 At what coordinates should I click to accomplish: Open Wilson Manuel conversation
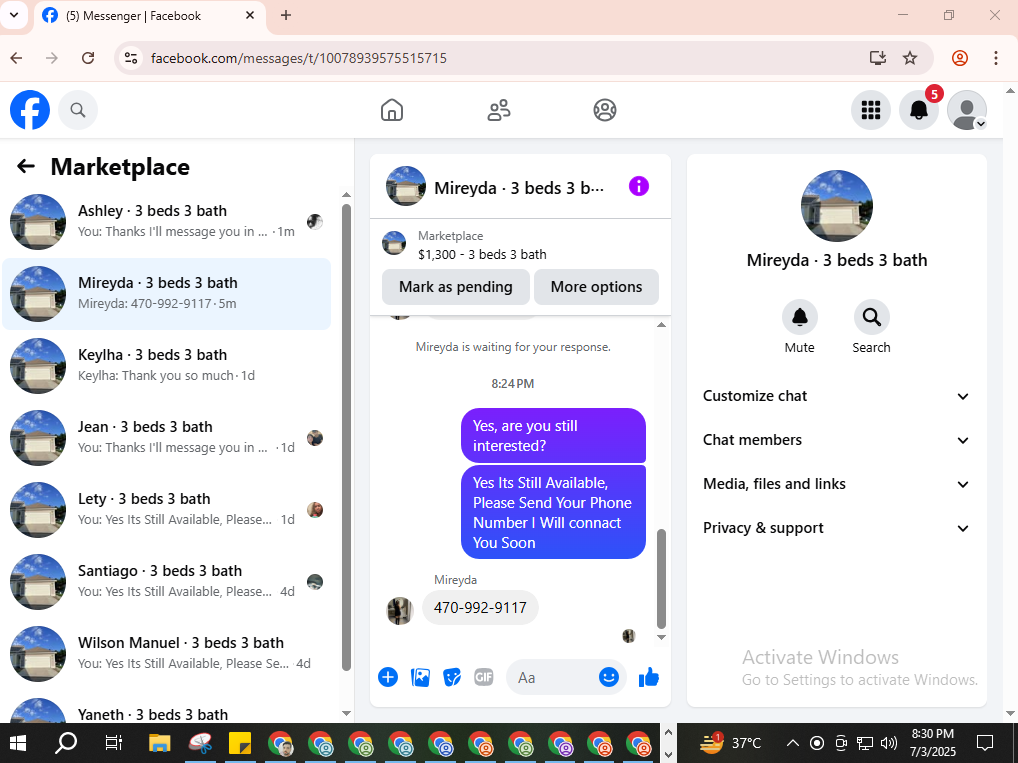(167, 654)
